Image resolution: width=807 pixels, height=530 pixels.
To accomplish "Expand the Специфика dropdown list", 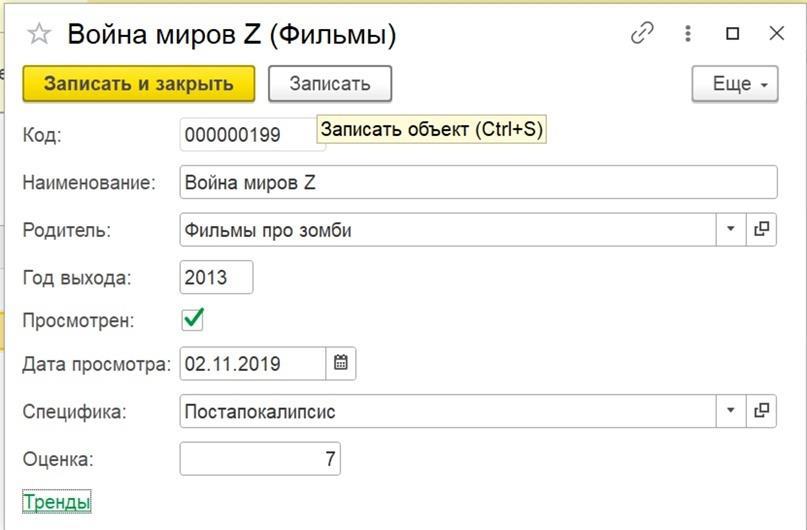I will 731,411.
